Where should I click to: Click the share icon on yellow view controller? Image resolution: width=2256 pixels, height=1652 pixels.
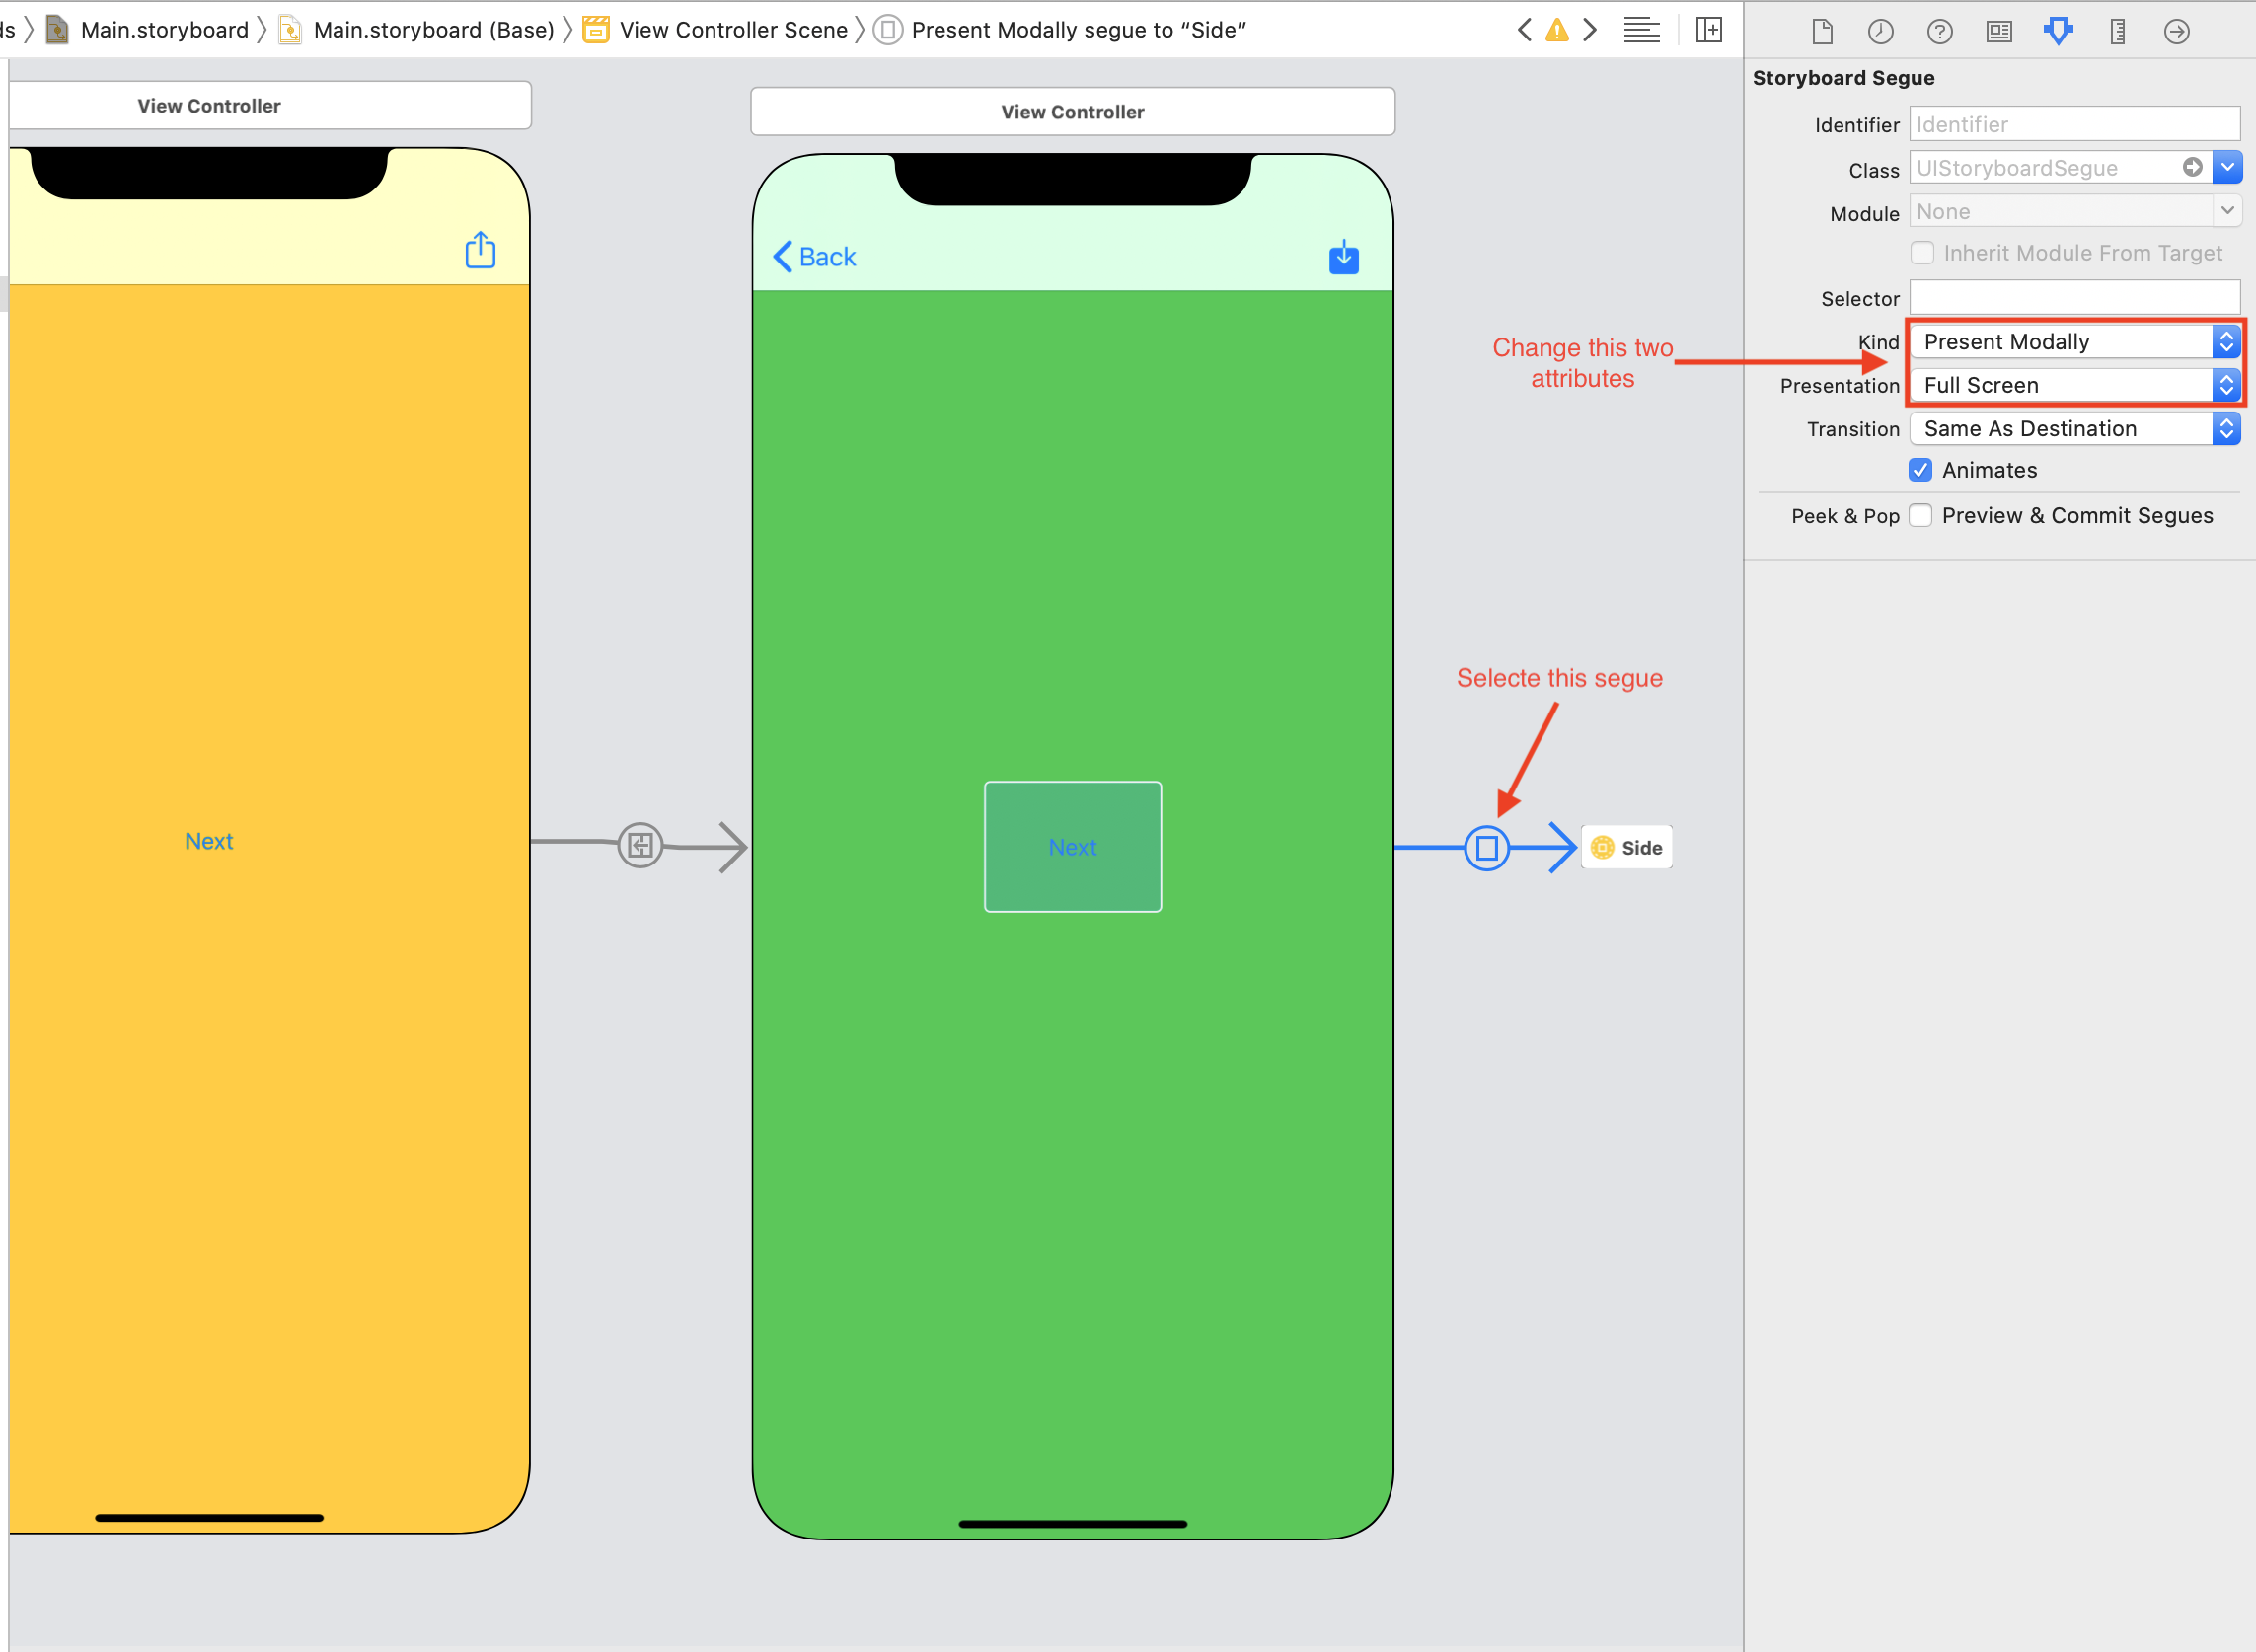pos(480,251)
